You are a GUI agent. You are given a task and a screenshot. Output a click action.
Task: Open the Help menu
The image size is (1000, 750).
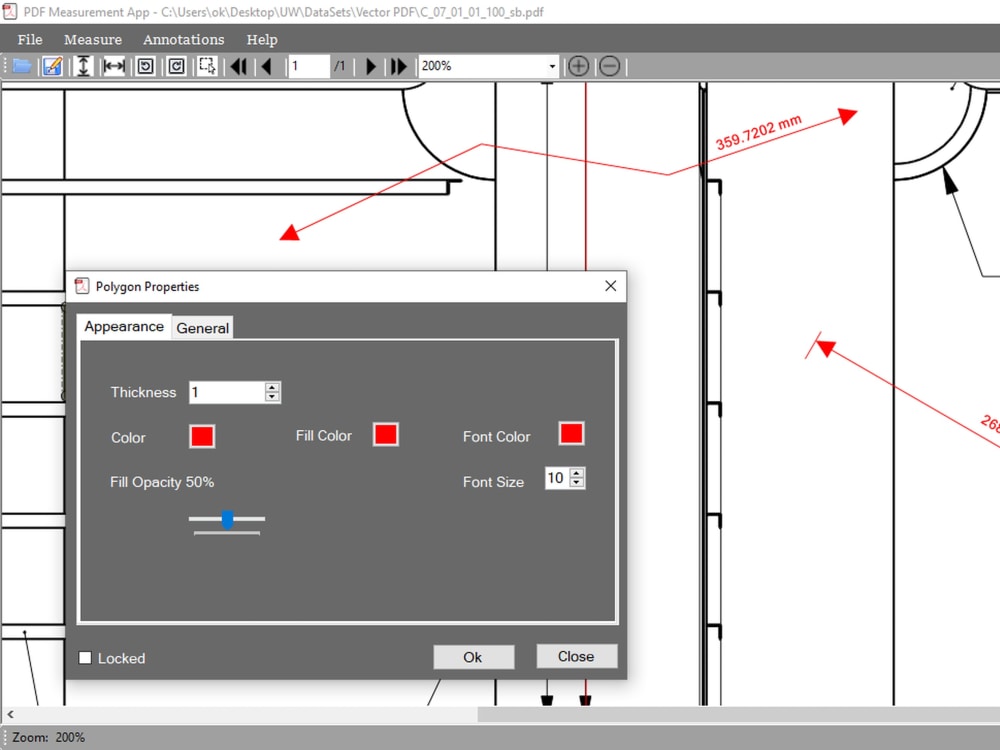coord(261,40)
